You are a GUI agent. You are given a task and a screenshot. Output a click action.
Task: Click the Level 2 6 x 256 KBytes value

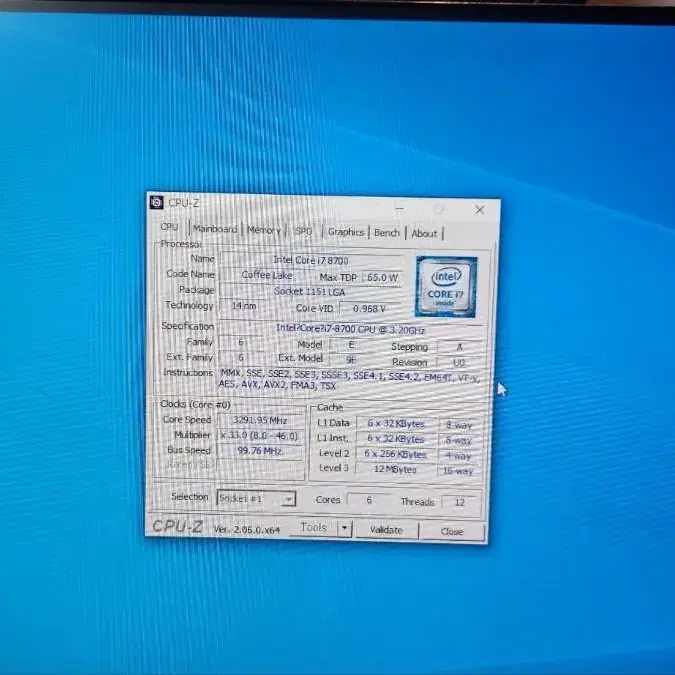(x=396, y=454)
